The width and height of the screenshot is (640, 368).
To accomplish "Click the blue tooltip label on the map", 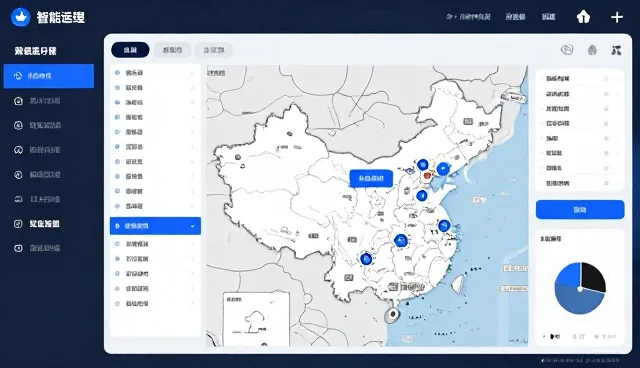I will 371,178.
